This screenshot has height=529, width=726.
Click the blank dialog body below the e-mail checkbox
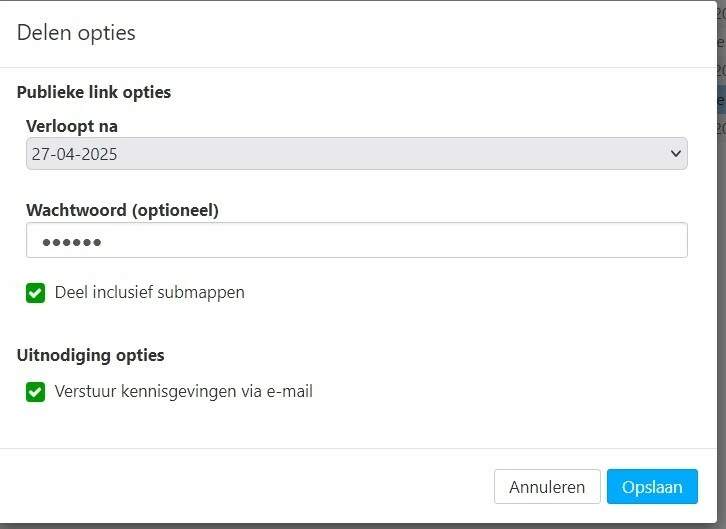pos(357,426)
